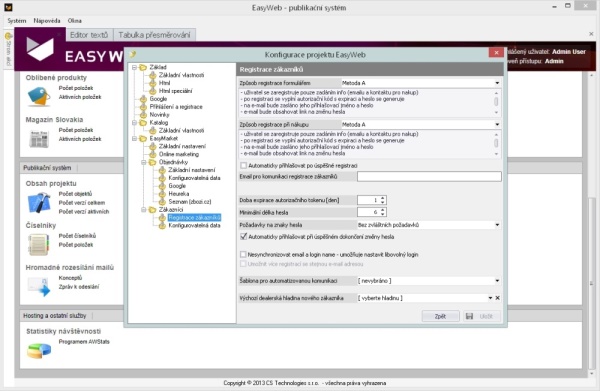Viewport: 600px width, 391px height.
Task: Open the Systém menu
Action: click(17, 21)
